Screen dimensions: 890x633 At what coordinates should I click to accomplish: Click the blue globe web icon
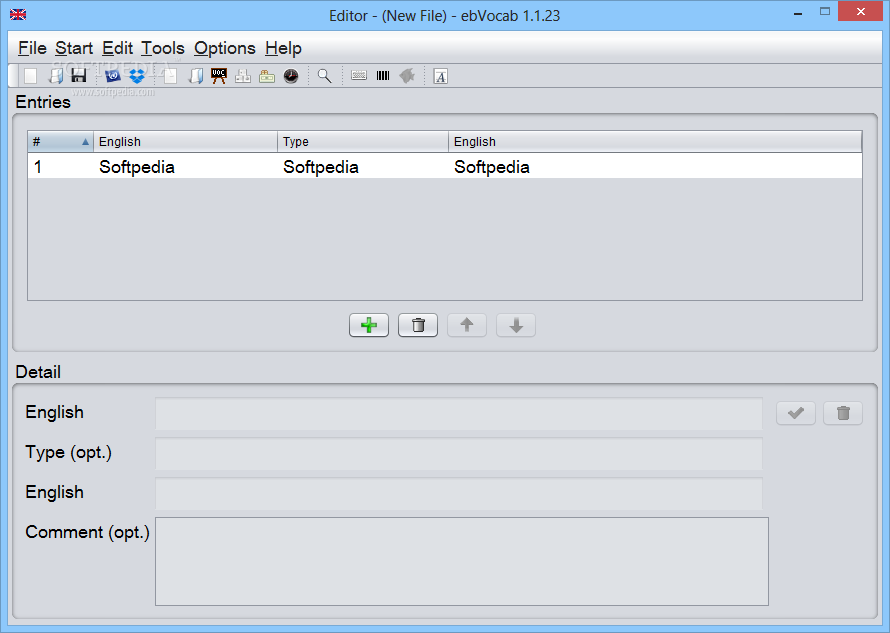[x=113, y=76]
